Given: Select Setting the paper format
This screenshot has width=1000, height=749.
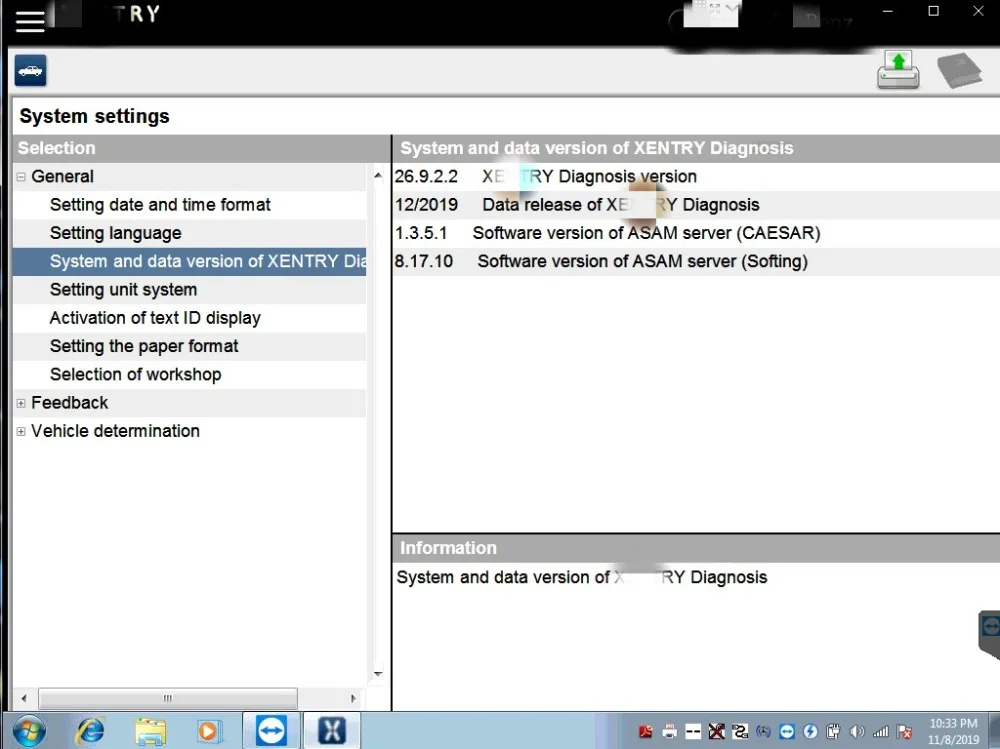Looking at the screenshot, I should (x=144, y=346).
